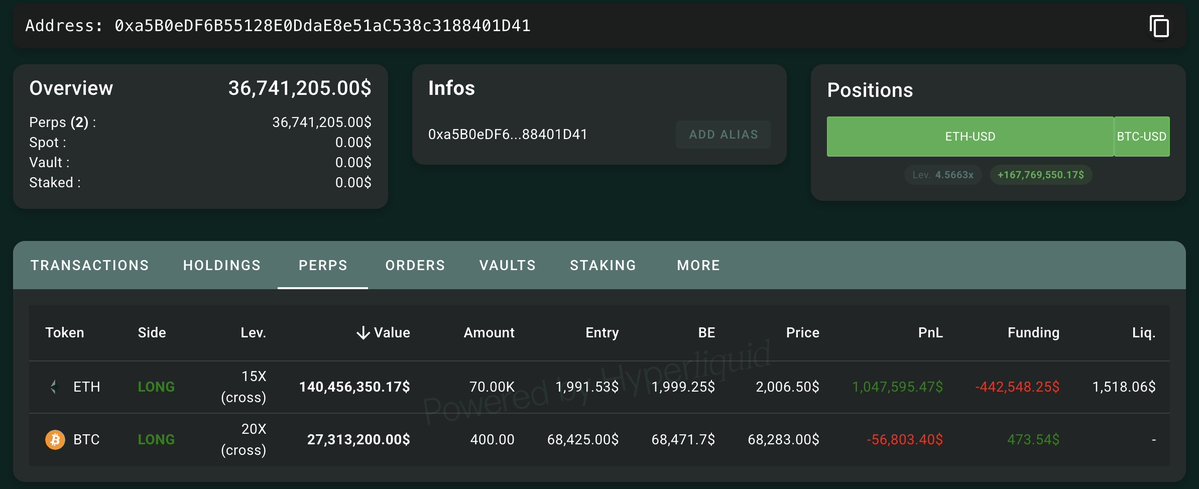Click the shortened address in Infos

tap(508, 134)
